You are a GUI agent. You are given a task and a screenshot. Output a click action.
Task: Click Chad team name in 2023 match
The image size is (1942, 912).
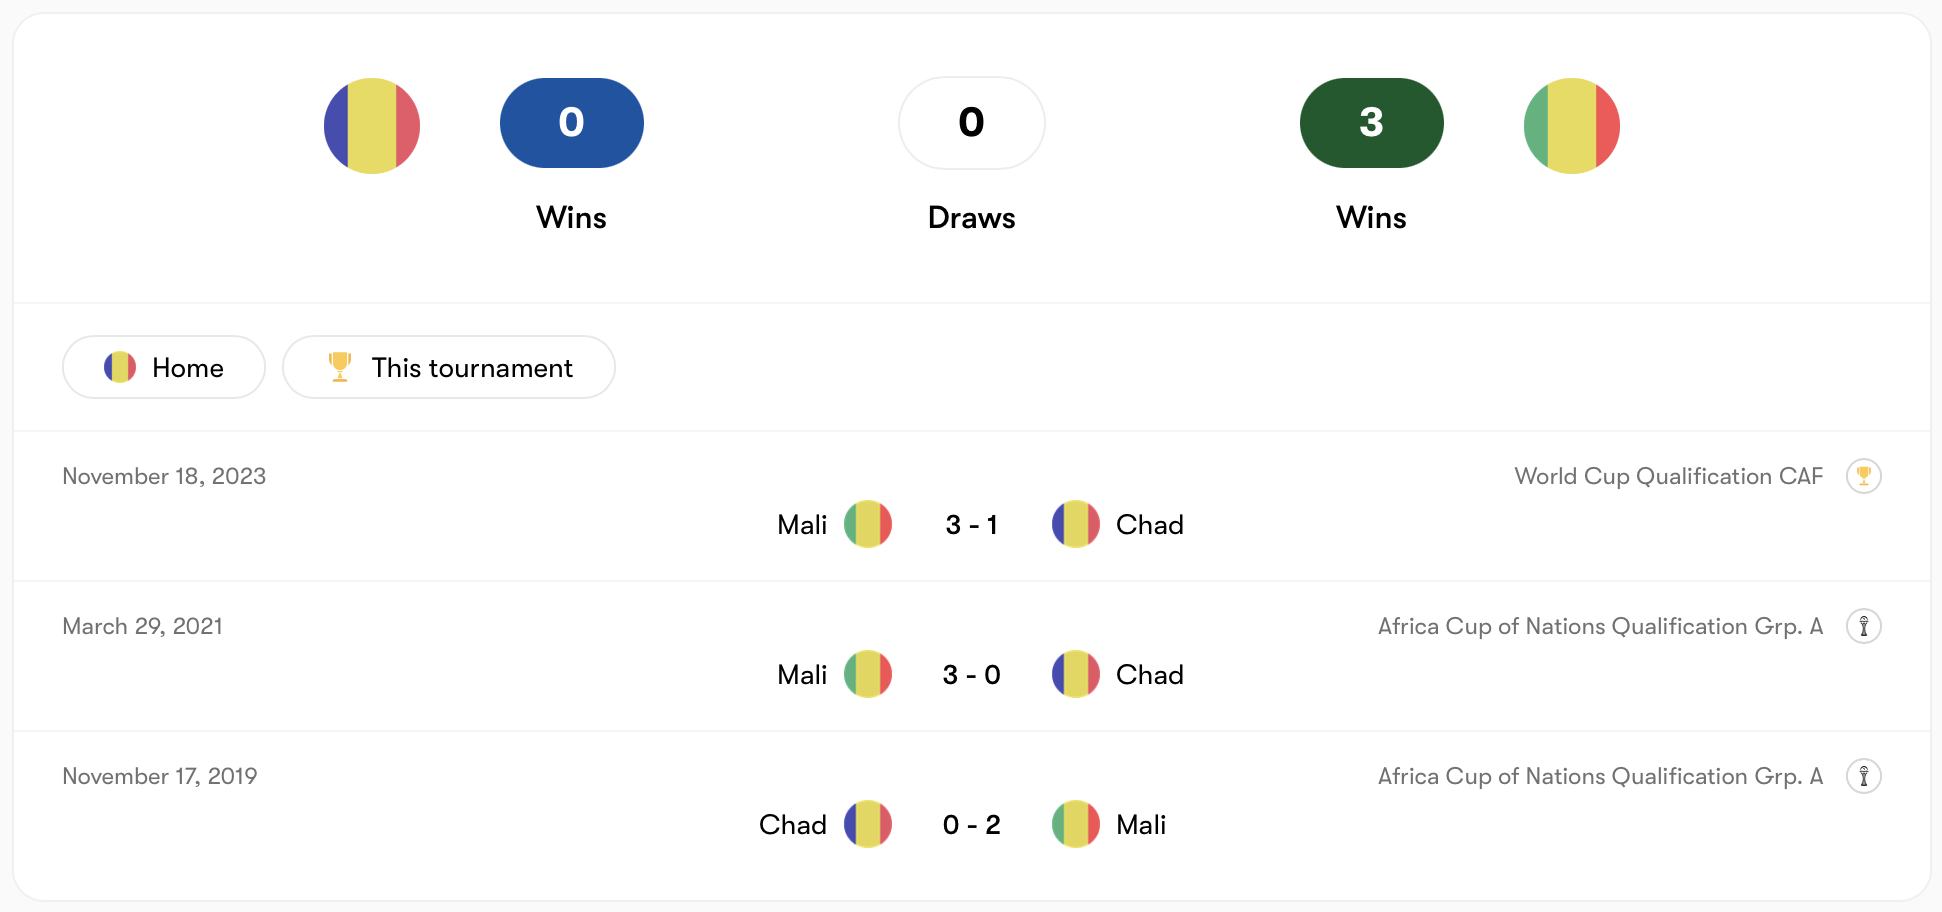(x=1149, y=525)
